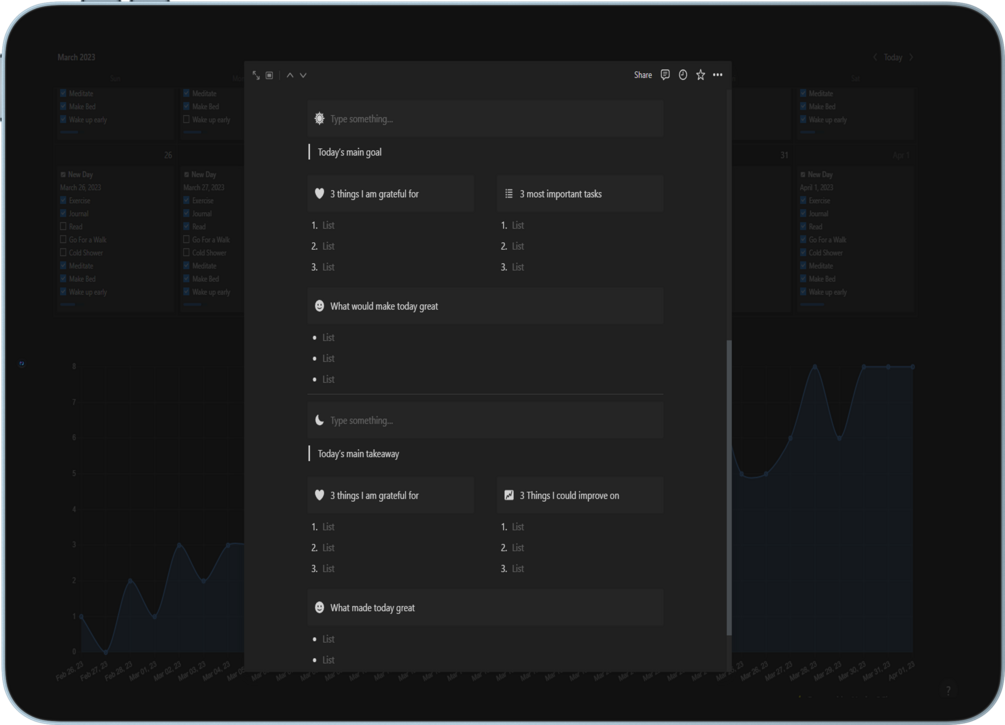Open the page in full-page view

256,75
